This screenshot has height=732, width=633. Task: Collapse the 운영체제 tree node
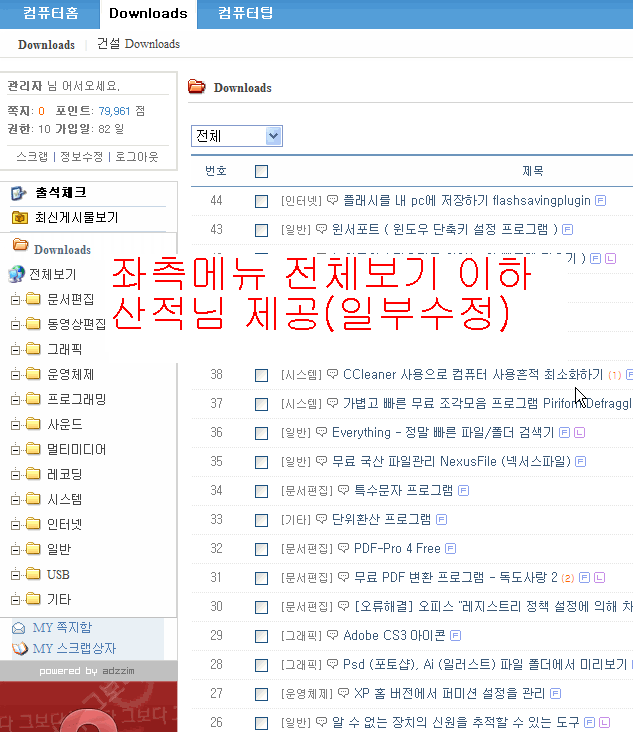click(x=15, y=374)
